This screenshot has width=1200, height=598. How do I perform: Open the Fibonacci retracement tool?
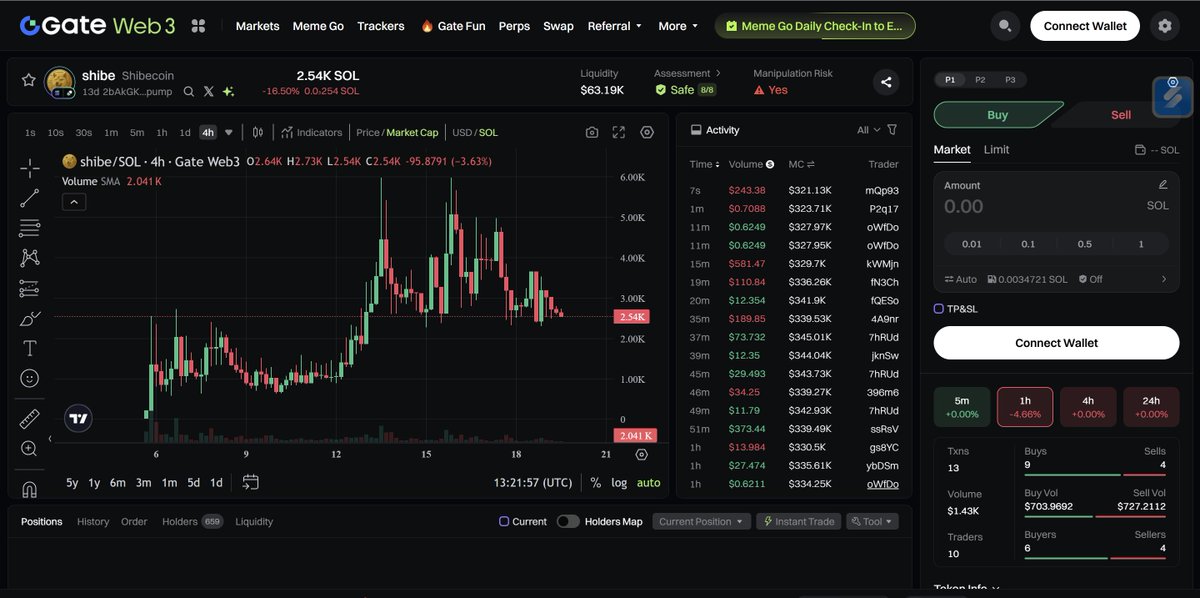tap(30, 228)
